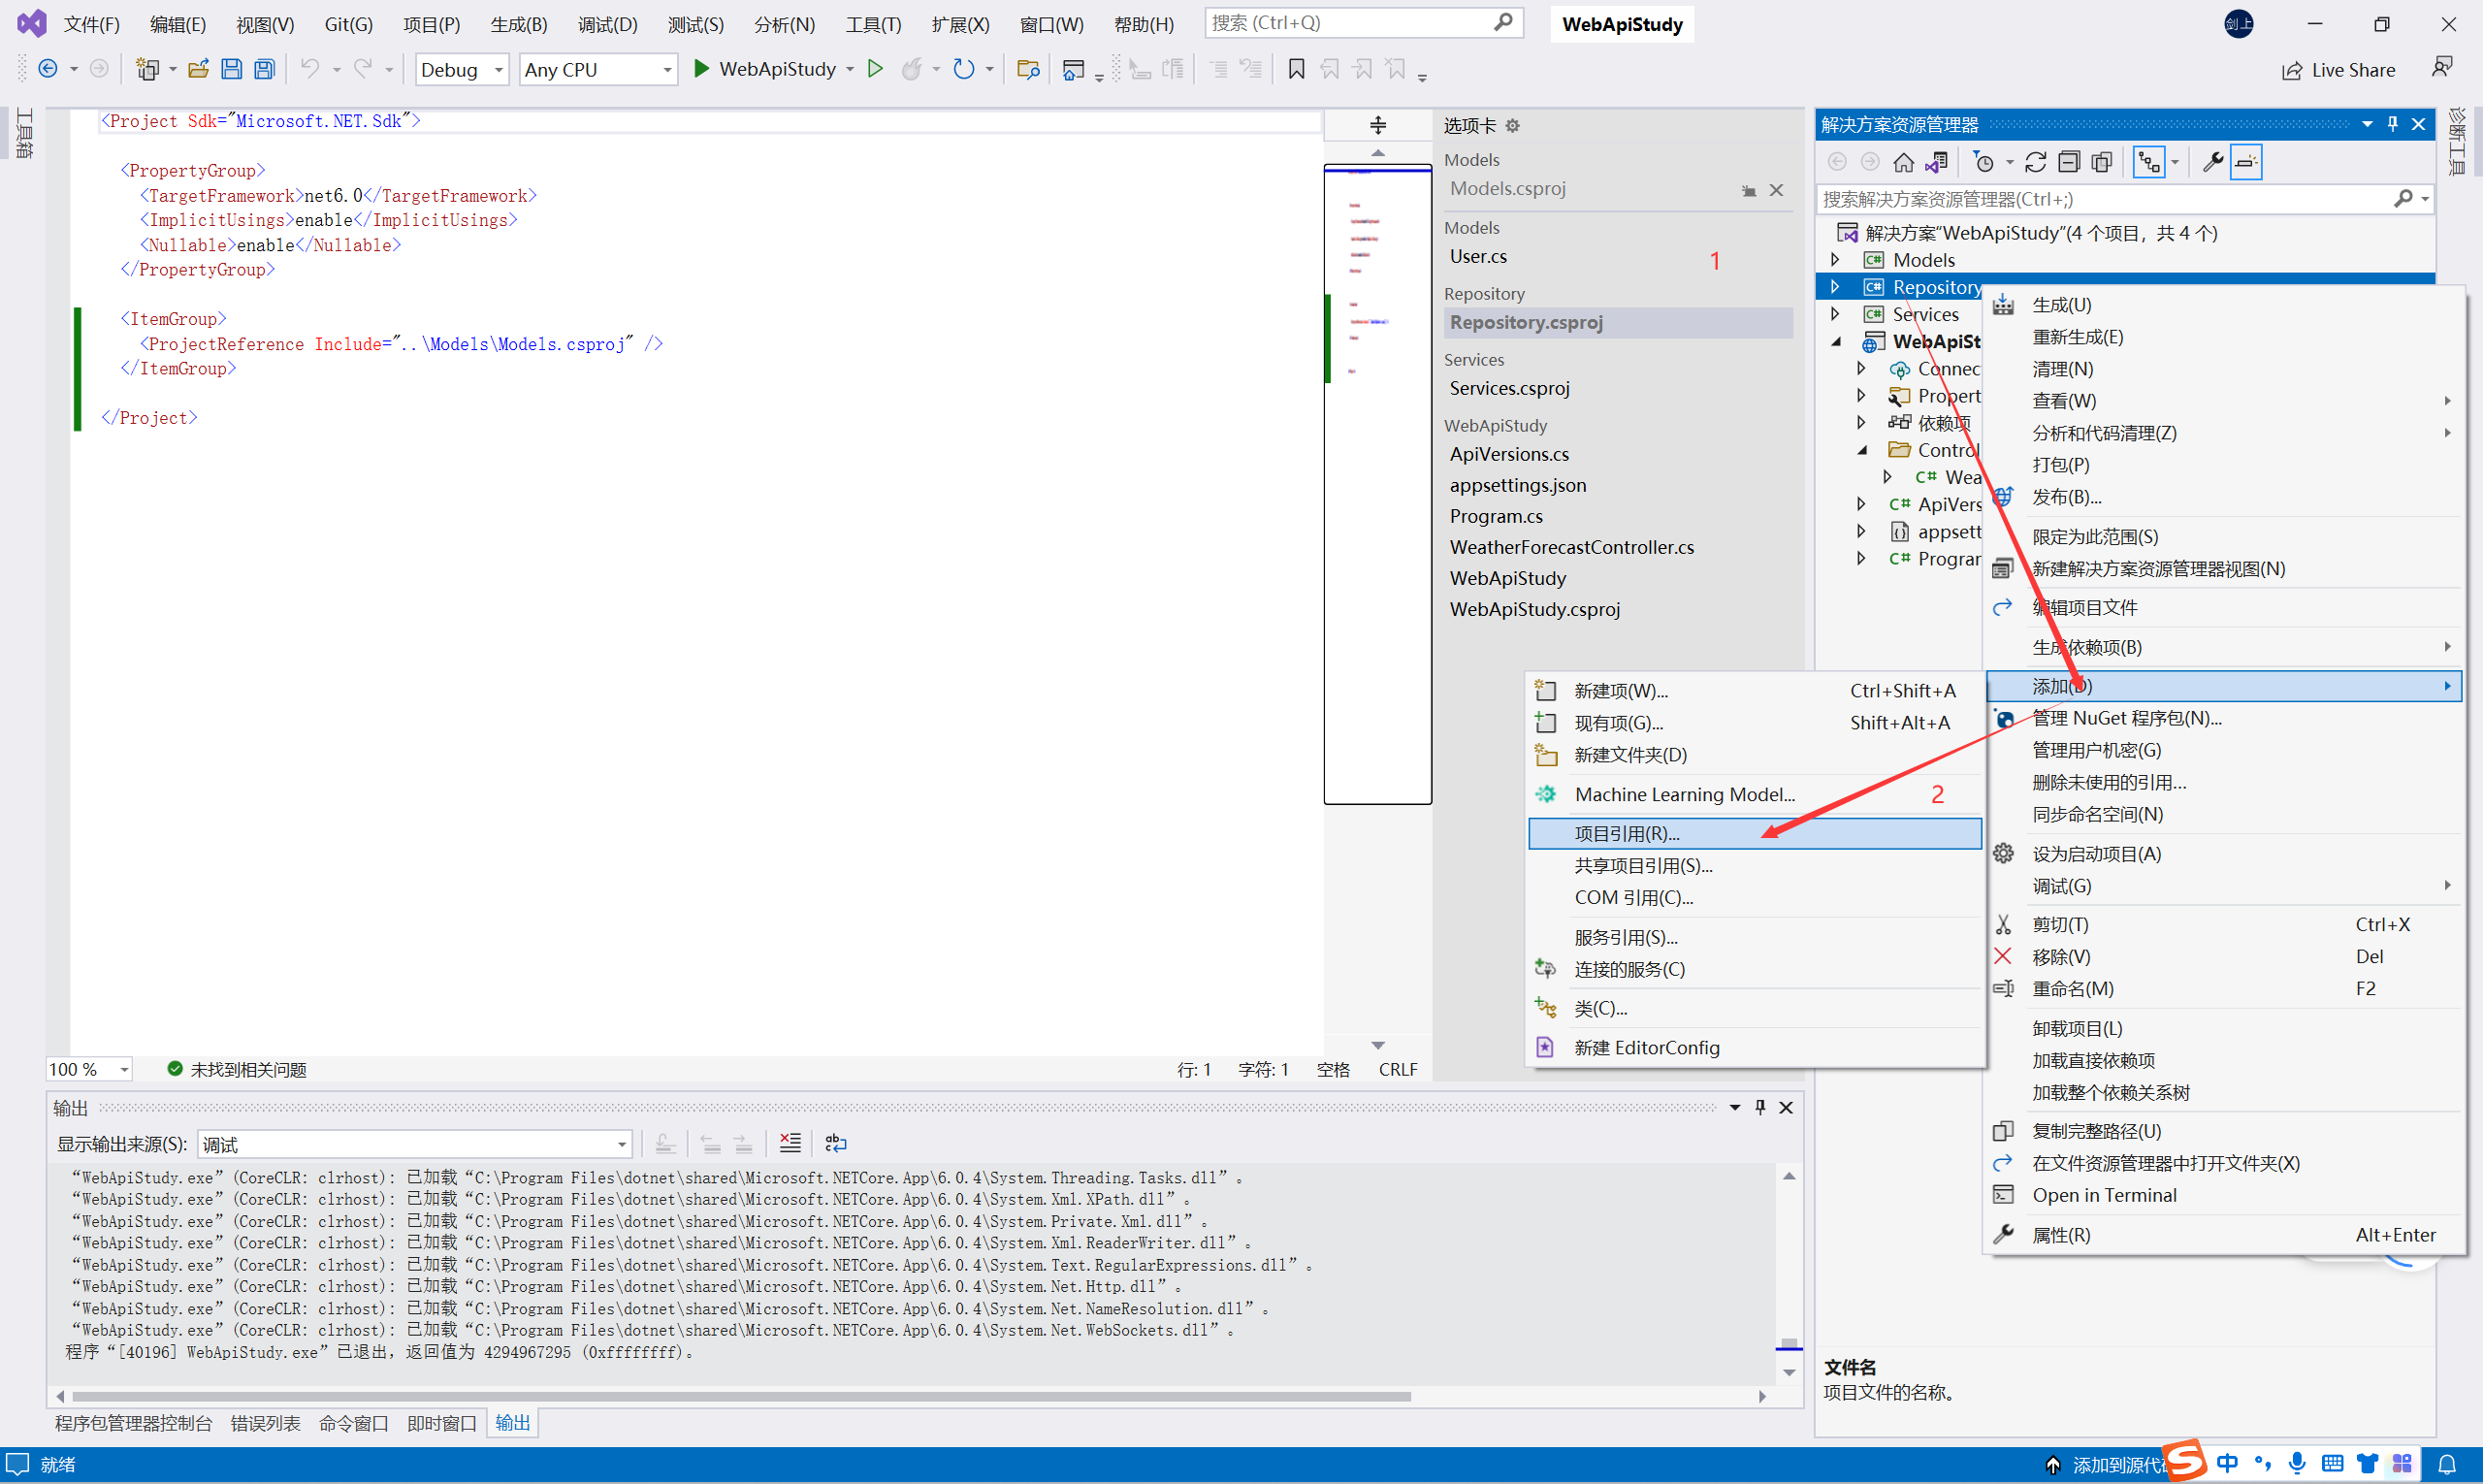
Task: Open the Debug configuration dropdown
Action: click(x=462, y=70)
